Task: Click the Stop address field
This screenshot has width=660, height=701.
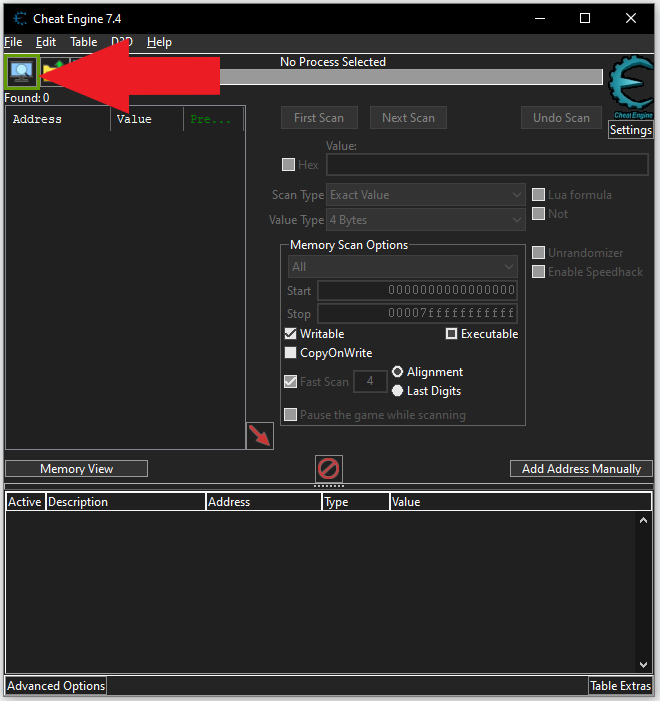Action: 417,313
